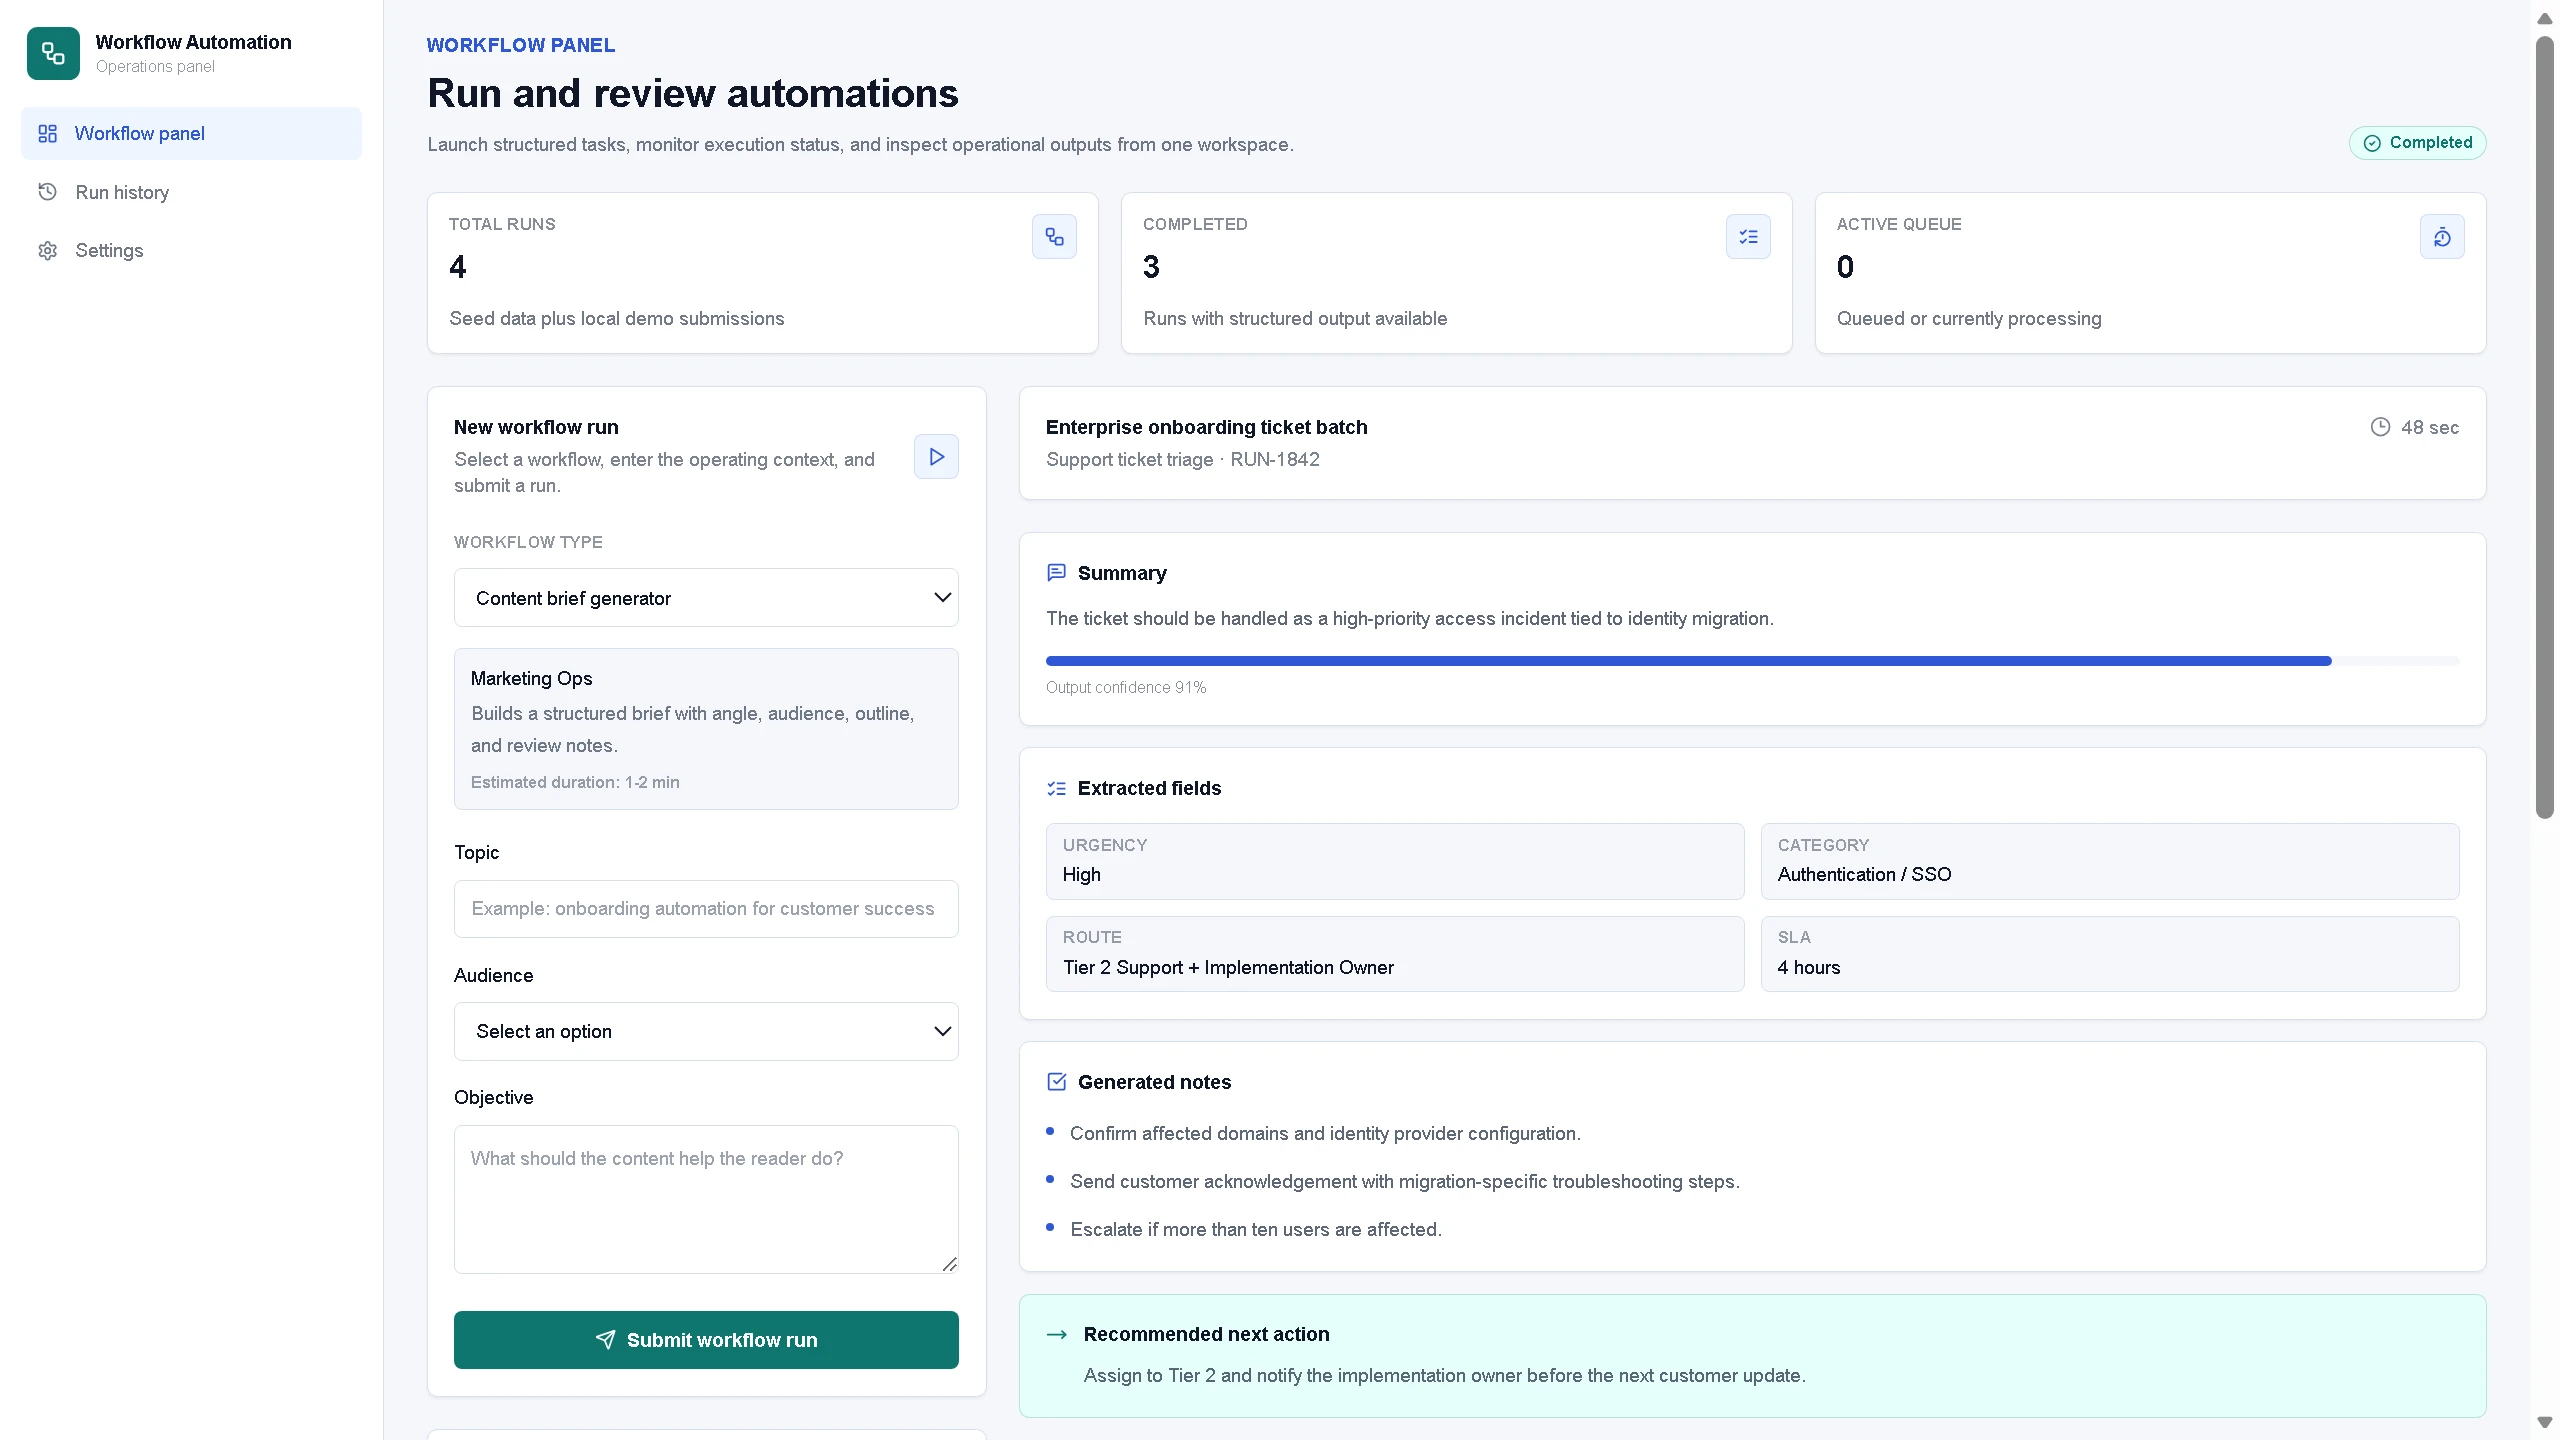Click the Completed card checklist icon
This screenshot has height=1440, width=2560.
point(1748,237)
